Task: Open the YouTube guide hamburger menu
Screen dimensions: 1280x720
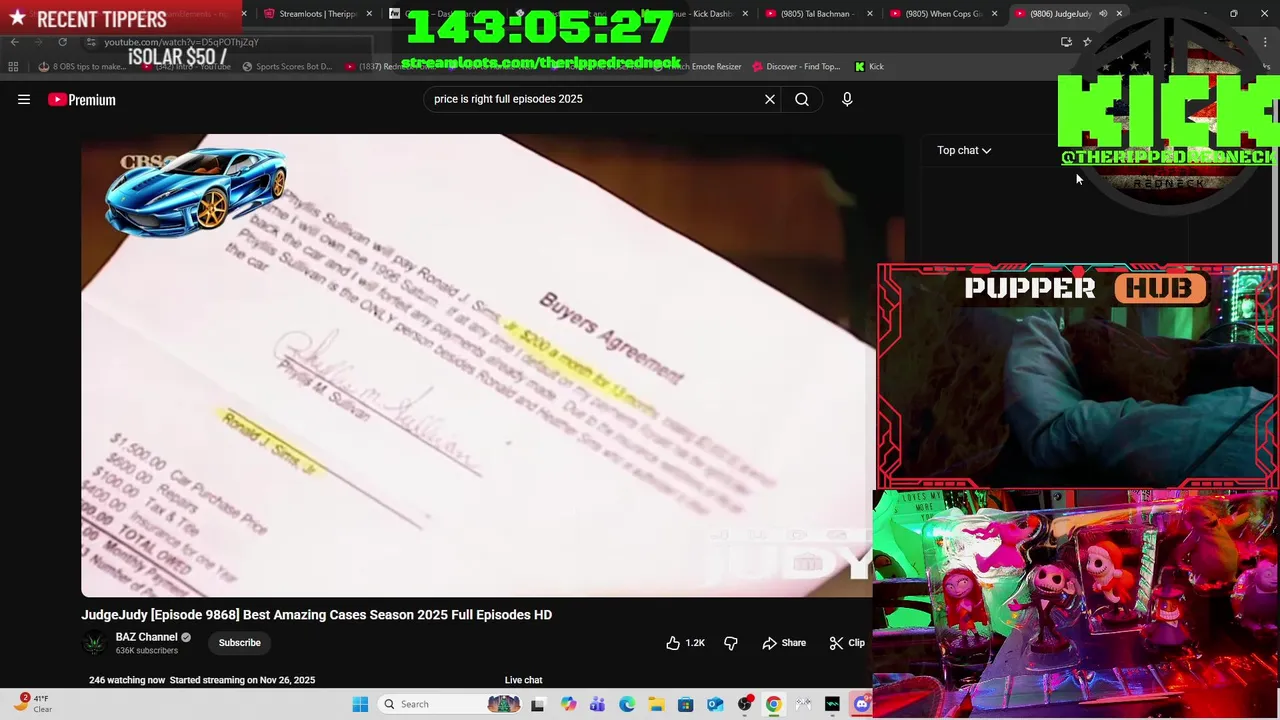Action: [x=24, y=99]
